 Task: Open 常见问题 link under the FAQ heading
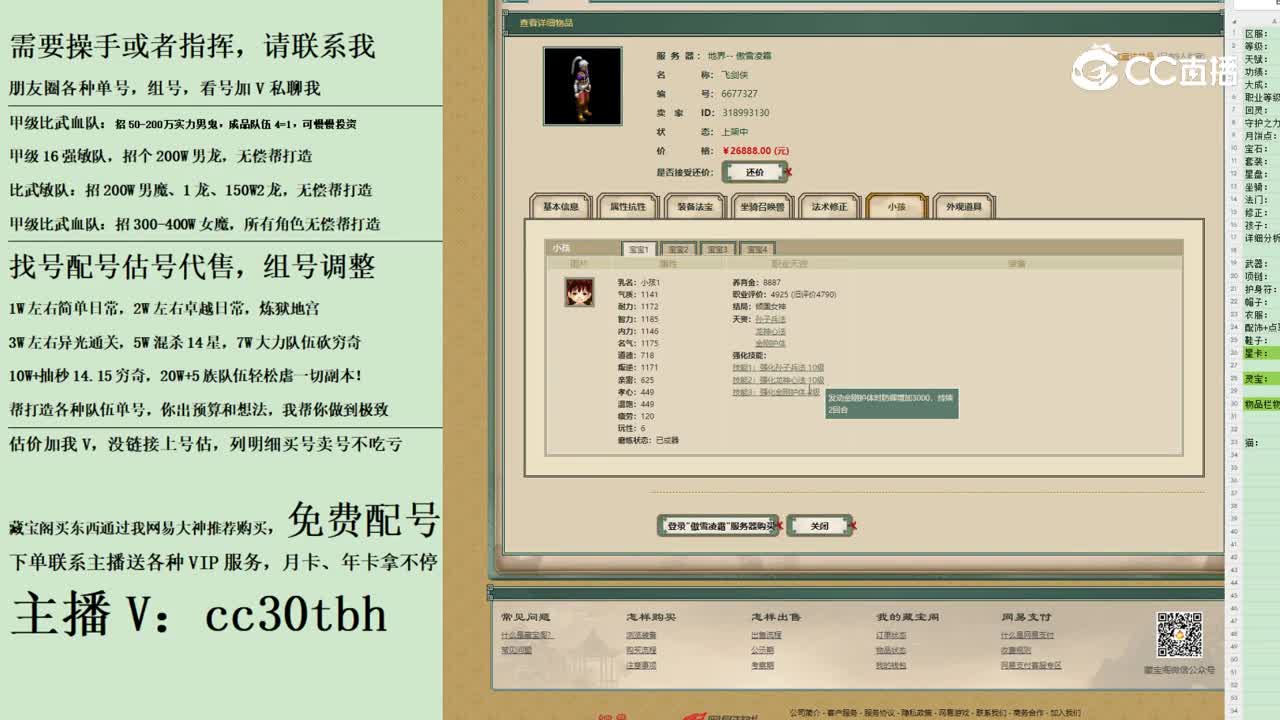point(517,650)
